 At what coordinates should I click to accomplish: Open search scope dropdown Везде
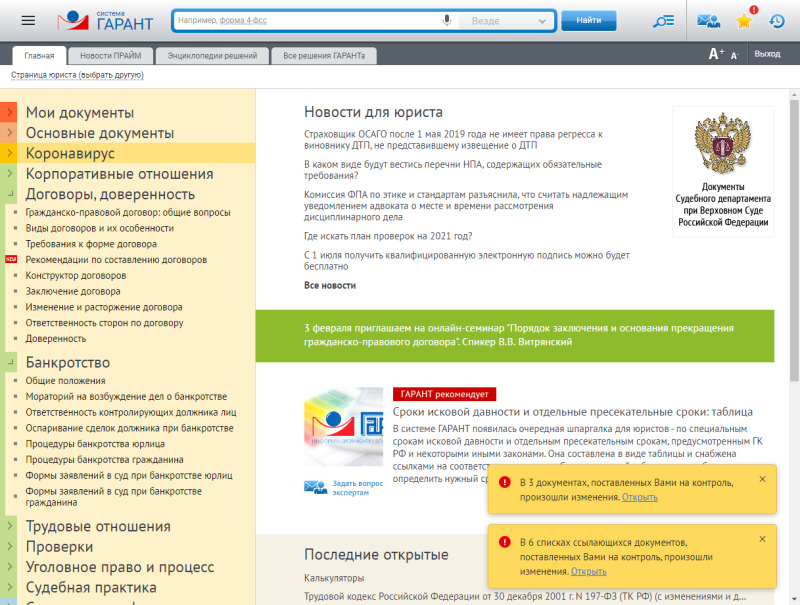(508, 21)
